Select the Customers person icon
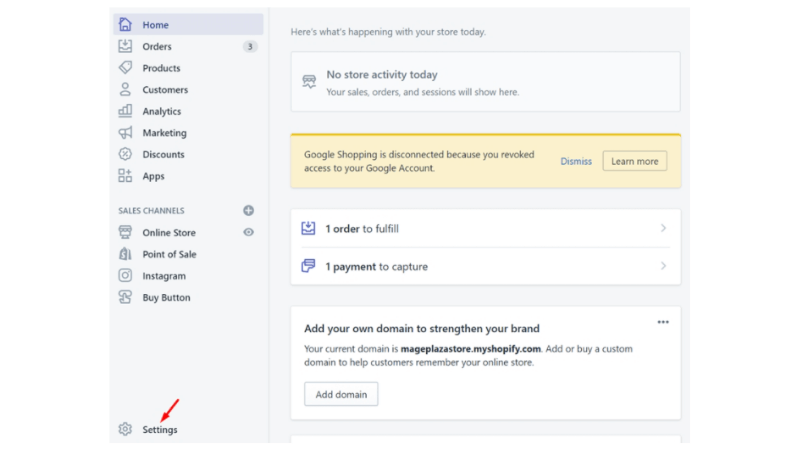 click(x=125, y=89)
